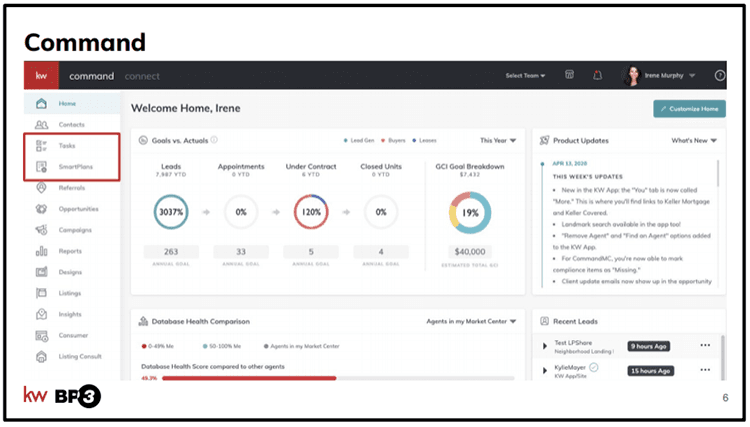
Task: Open the This Year period dropdown
Action: click(x=498, y=140)
